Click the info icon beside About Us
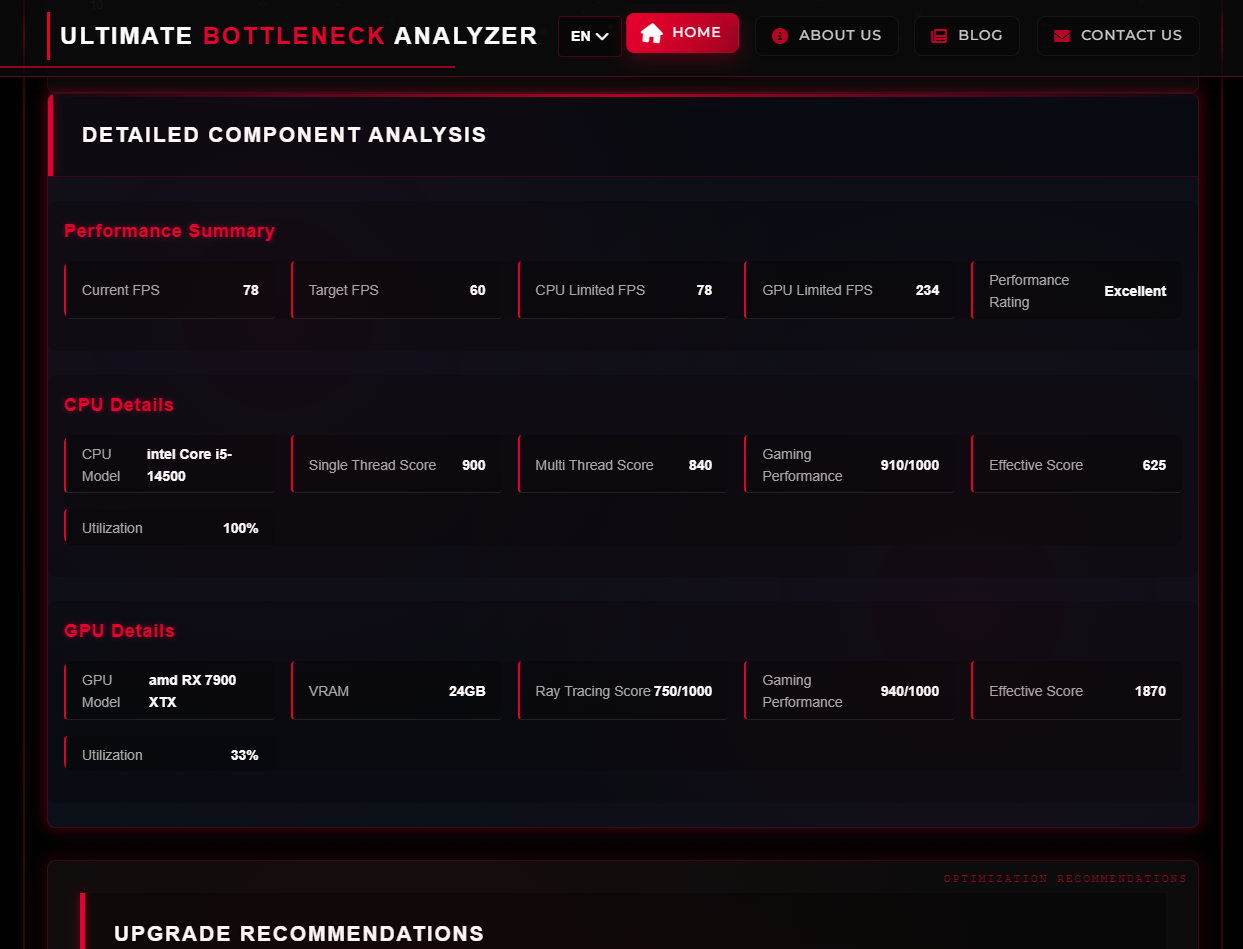Image resolution: width=1243 pixels, height=949 pixels. [x=780, y=36]
